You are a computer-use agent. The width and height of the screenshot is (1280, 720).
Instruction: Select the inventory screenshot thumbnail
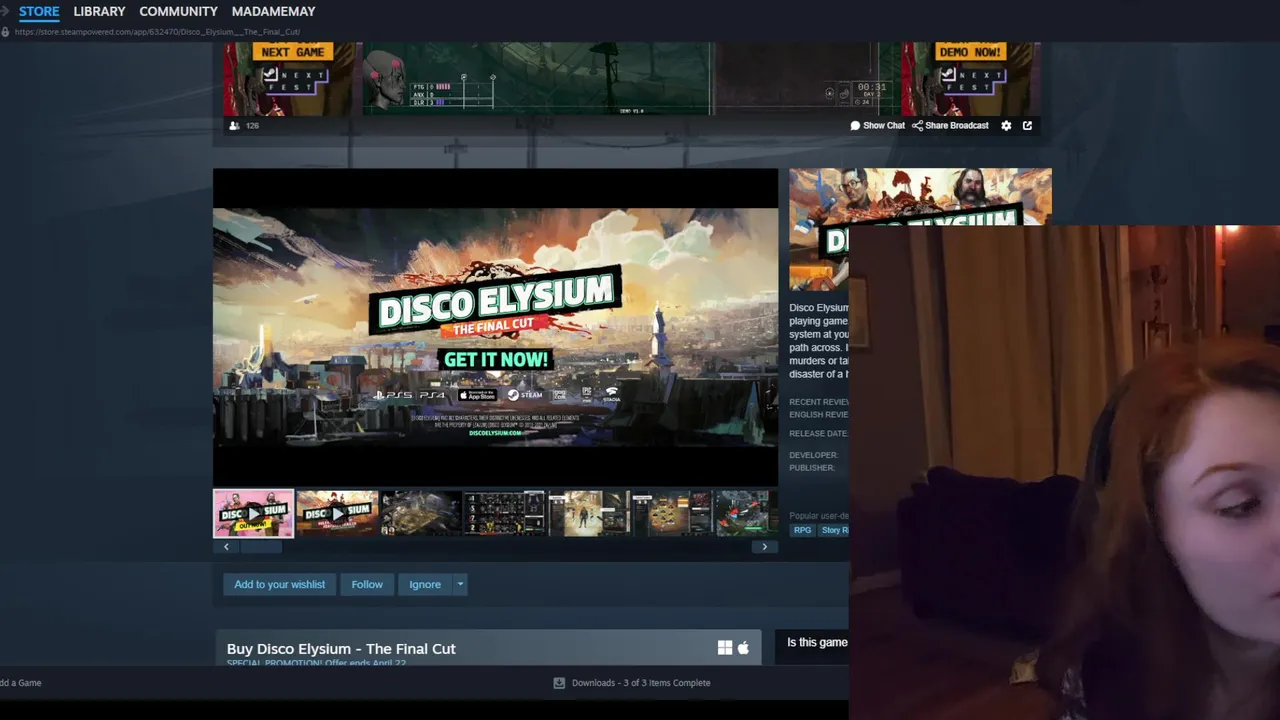click(x=504, y=513)
